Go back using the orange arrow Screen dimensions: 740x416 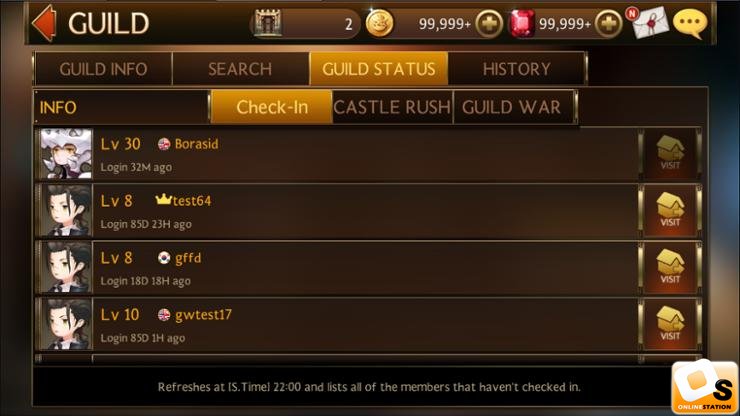[44, 24]
